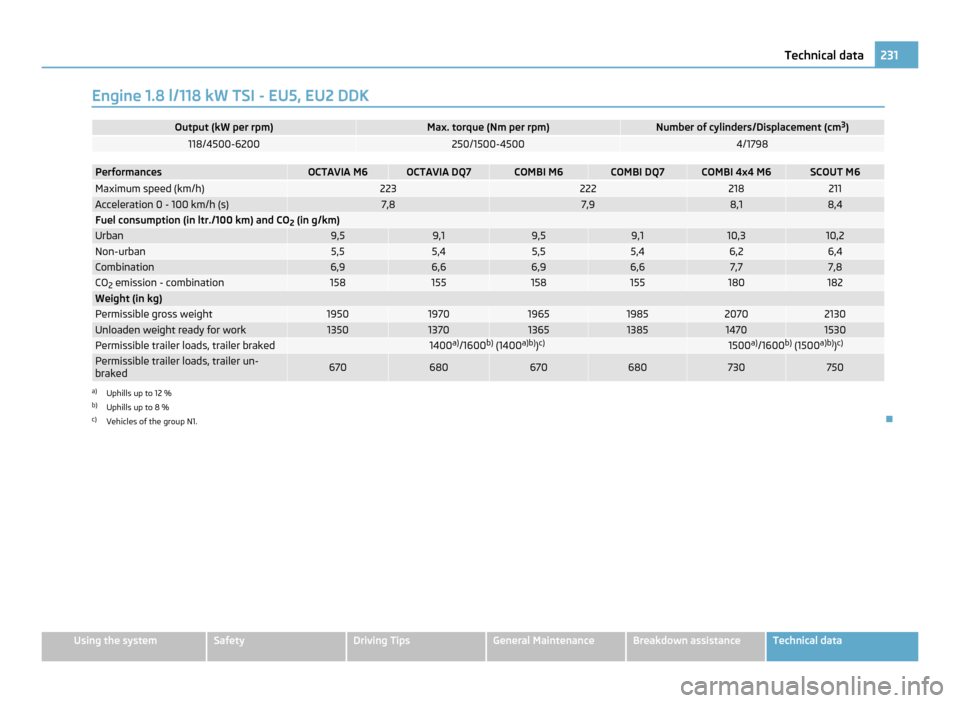The width and height of the screenshot is (960, 703).
Task: Click the unloaden weight value 1365
Action: (x=538, y=330)
